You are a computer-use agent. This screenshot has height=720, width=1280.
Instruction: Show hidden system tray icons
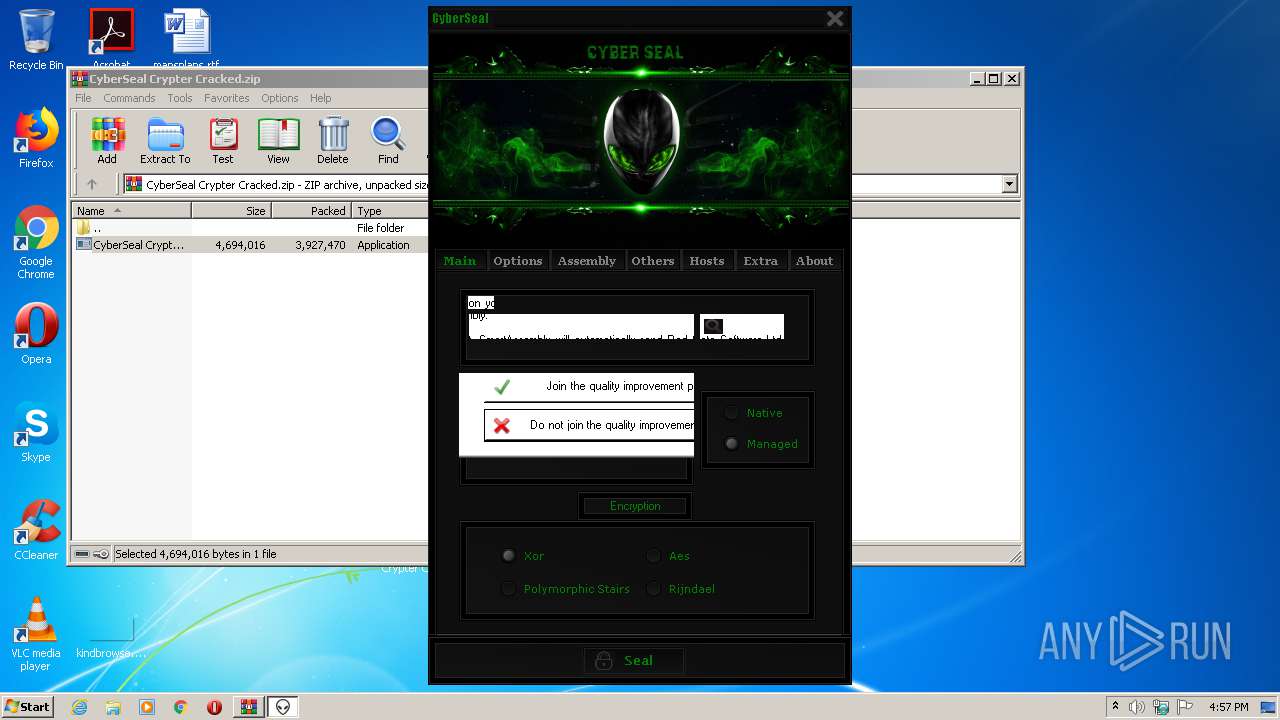tap(1115, 706)
